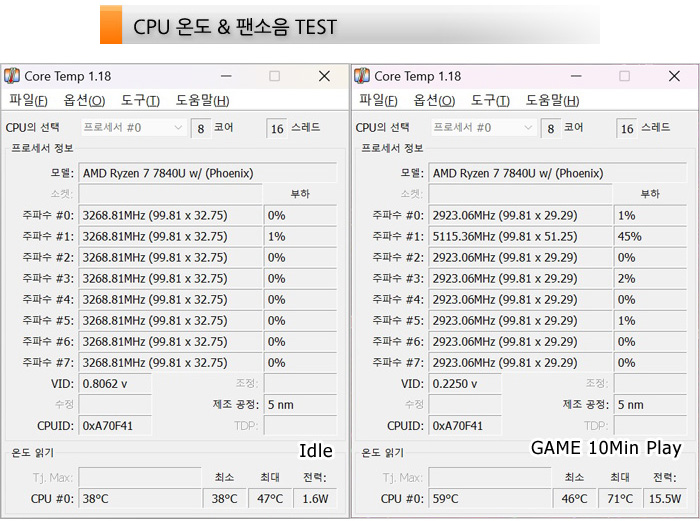Open 도움말(H) menu in the GAME 10Min Play window
The image size is (700, 521).
[x=552, y=100]
